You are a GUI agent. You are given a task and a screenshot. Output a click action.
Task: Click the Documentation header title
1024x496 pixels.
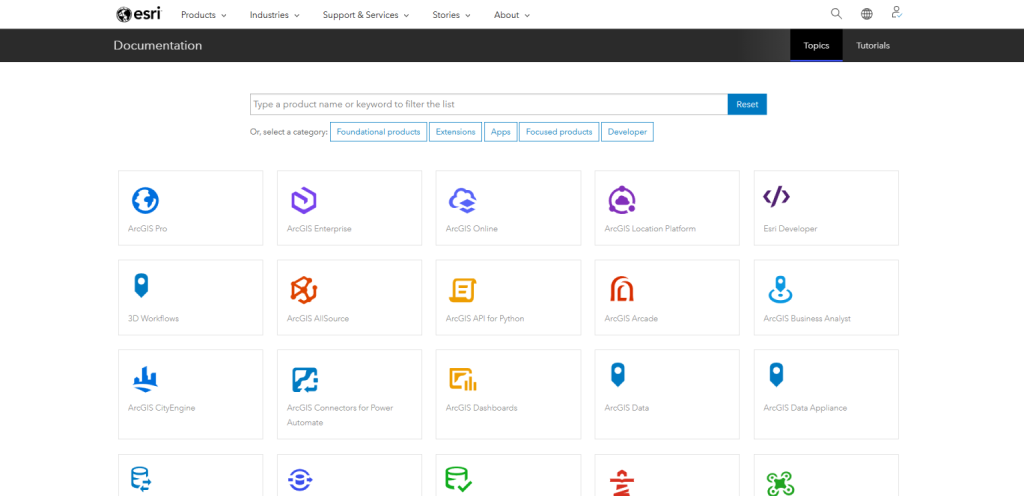pyautogui.click(x=157, y=46)
